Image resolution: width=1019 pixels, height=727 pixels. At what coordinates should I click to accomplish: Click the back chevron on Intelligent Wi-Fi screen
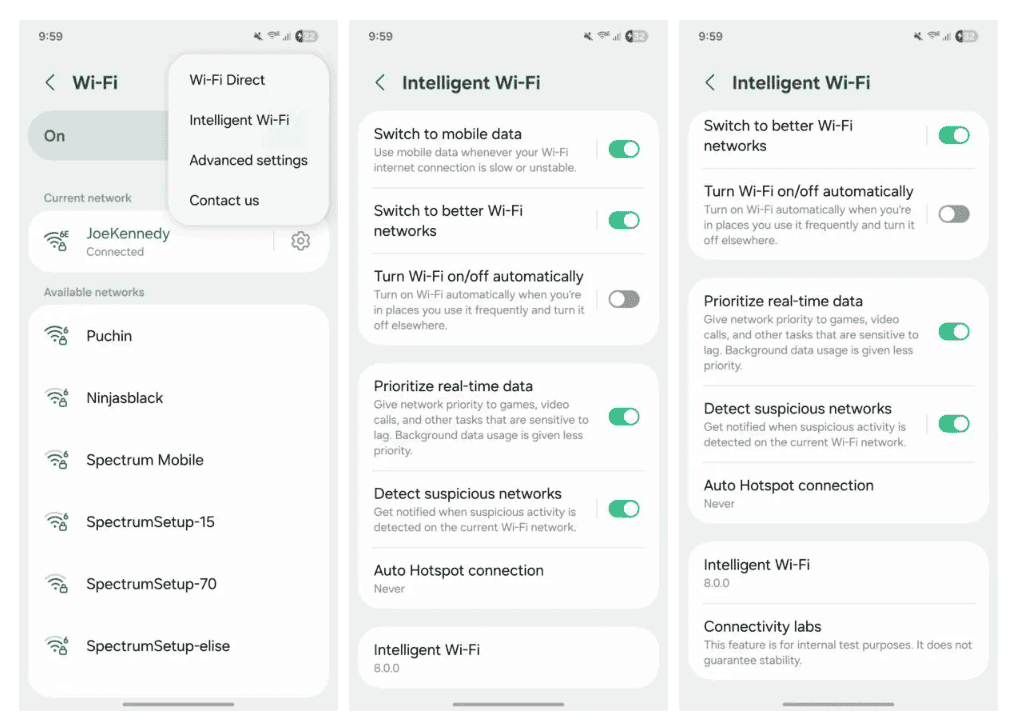coord(380,84)
